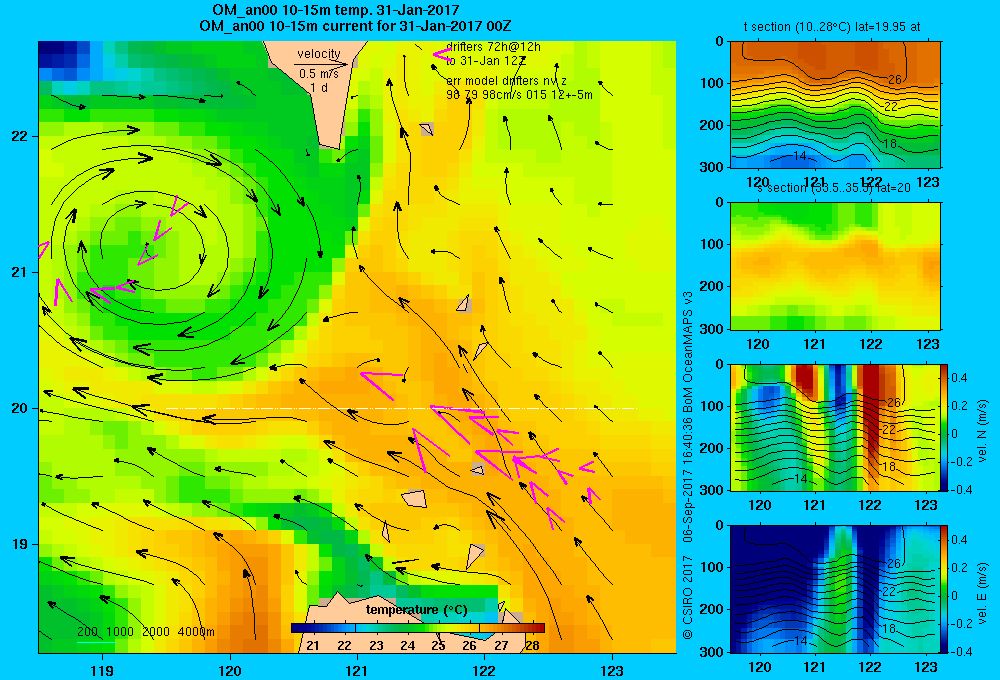The image size is (1000, 680).
Task: Click the '0.5 m/s' velocity scale text
Action: point(319,74)
